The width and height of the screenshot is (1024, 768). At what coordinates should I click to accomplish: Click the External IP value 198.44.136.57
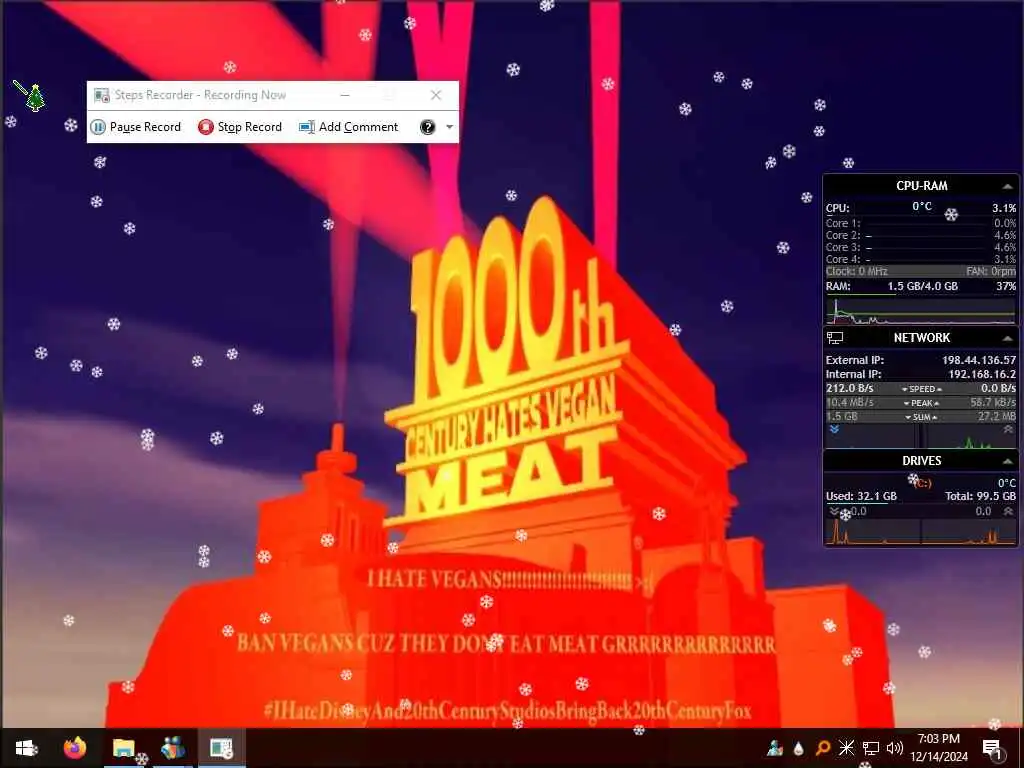pos(978,360)
